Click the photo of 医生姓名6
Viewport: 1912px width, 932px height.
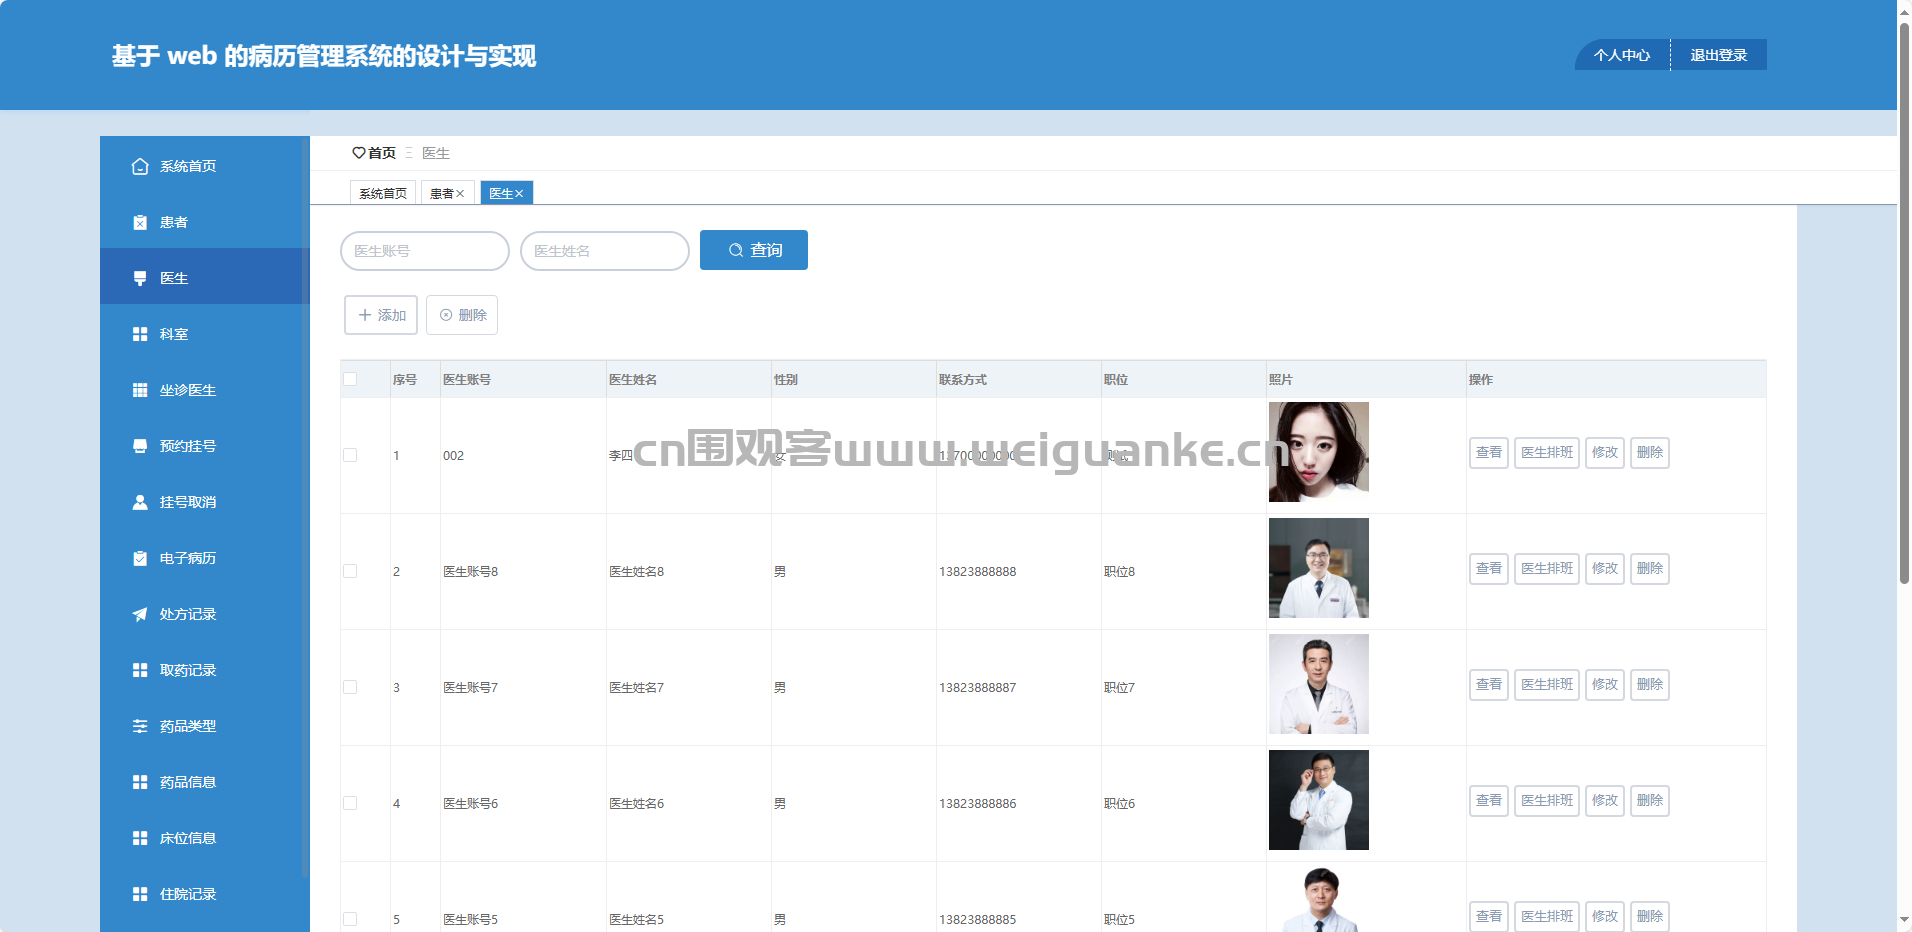click(x=1319, y=800)
